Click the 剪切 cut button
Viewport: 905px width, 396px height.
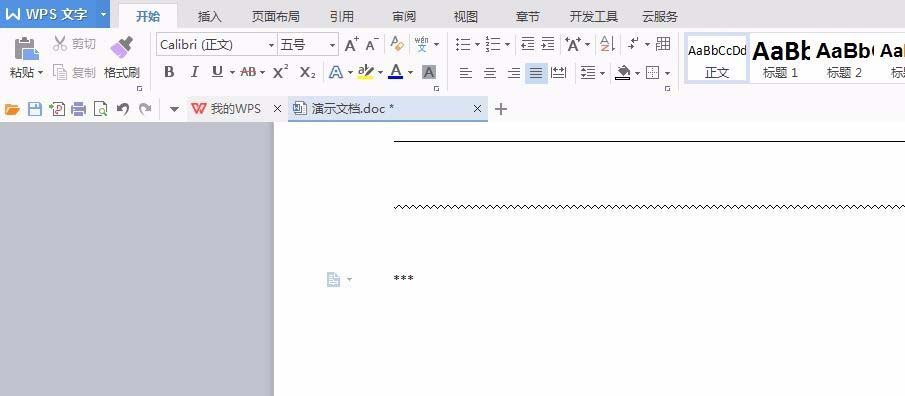tap(74, 43)
